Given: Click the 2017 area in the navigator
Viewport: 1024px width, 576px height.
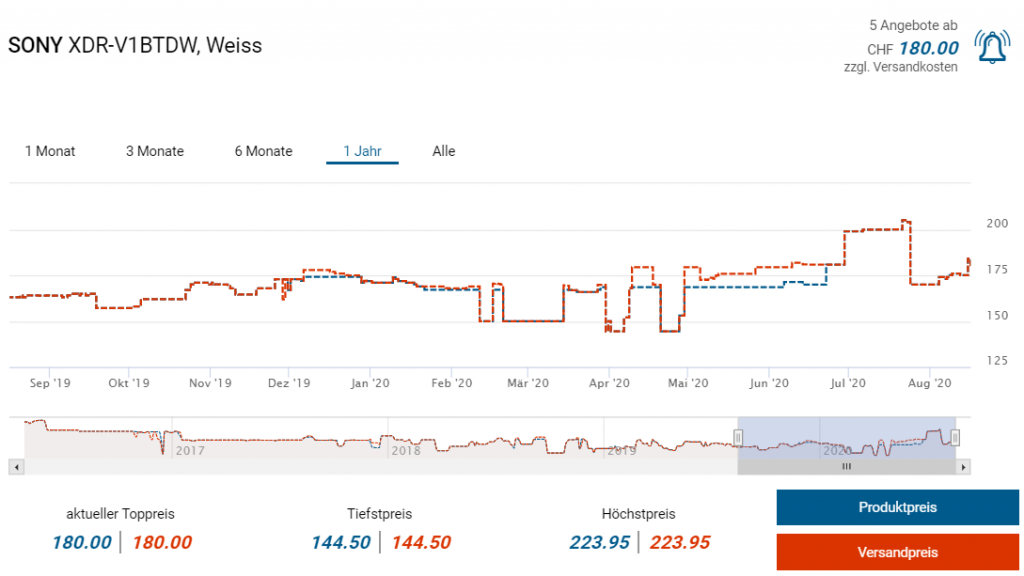Looking at the screenshot, I should (x=190, y=450).
